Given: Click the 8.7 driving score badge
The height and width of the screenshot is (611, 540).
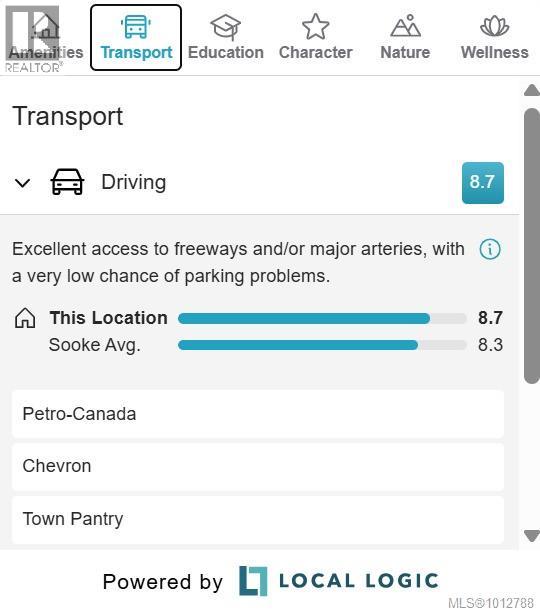Looking at the screenshot, I should tap(483, 182).
